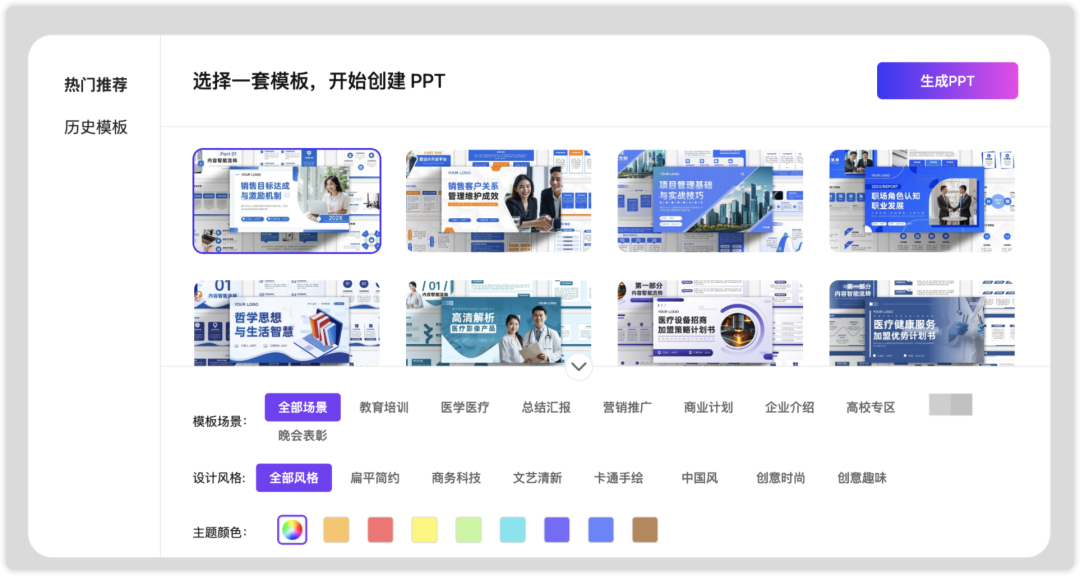
Task: Select the 高校专区 scene filter
Action: coord(869,407)
